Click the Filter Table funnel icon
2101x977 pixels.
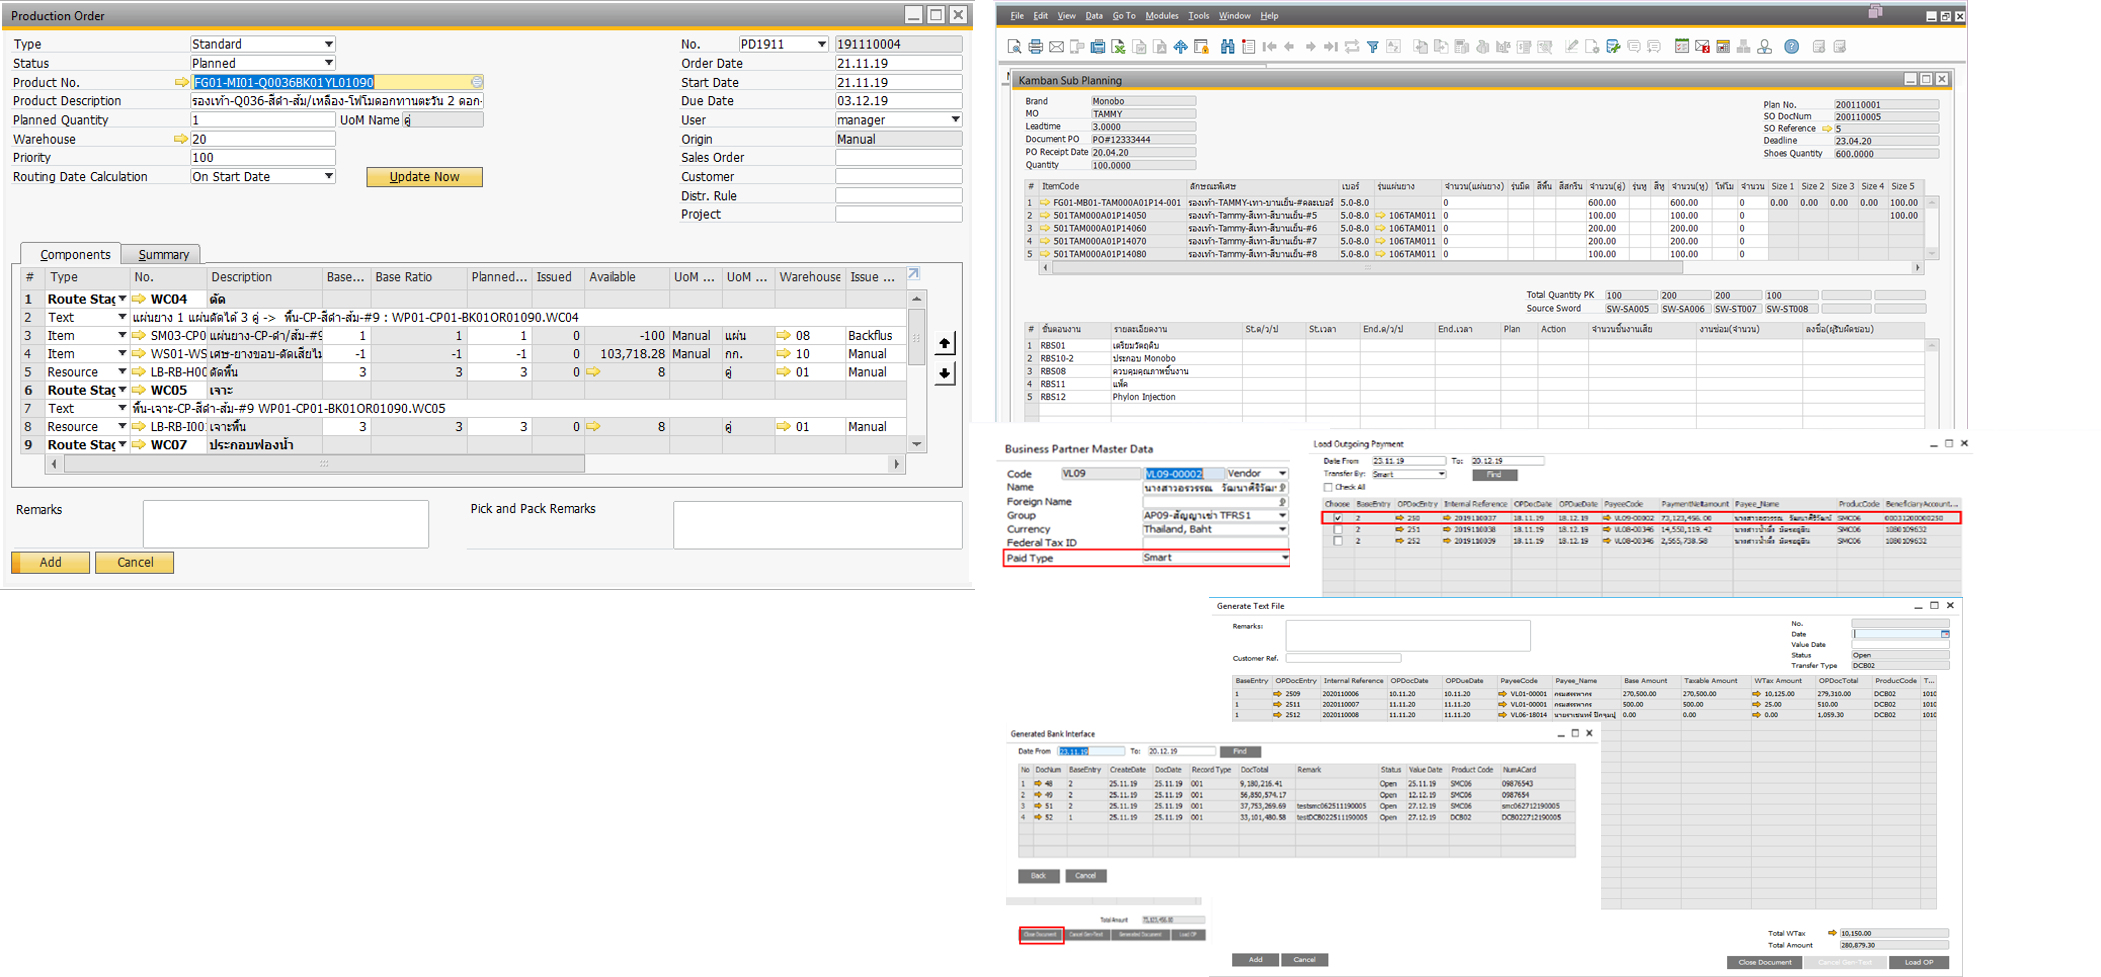point(1373,47)
